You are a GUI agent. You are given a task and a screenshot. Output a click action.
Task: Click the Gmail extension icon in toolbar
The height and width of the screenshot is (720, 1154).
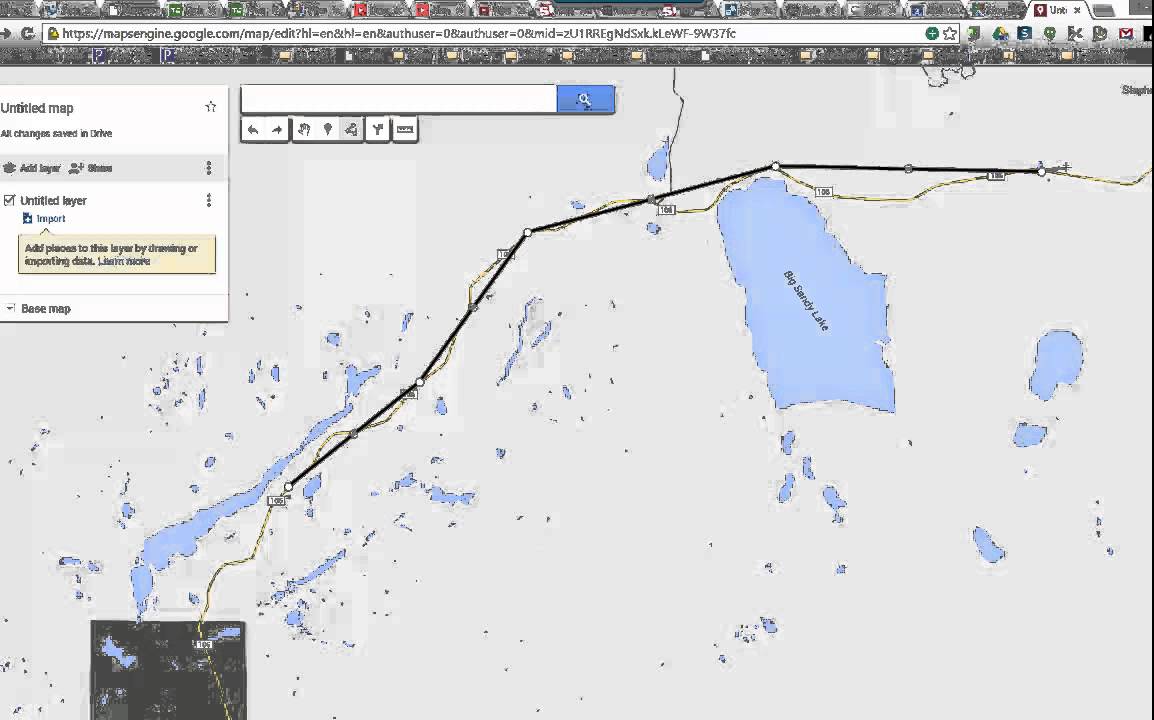pyautogui.click(x=1126, y=33)
